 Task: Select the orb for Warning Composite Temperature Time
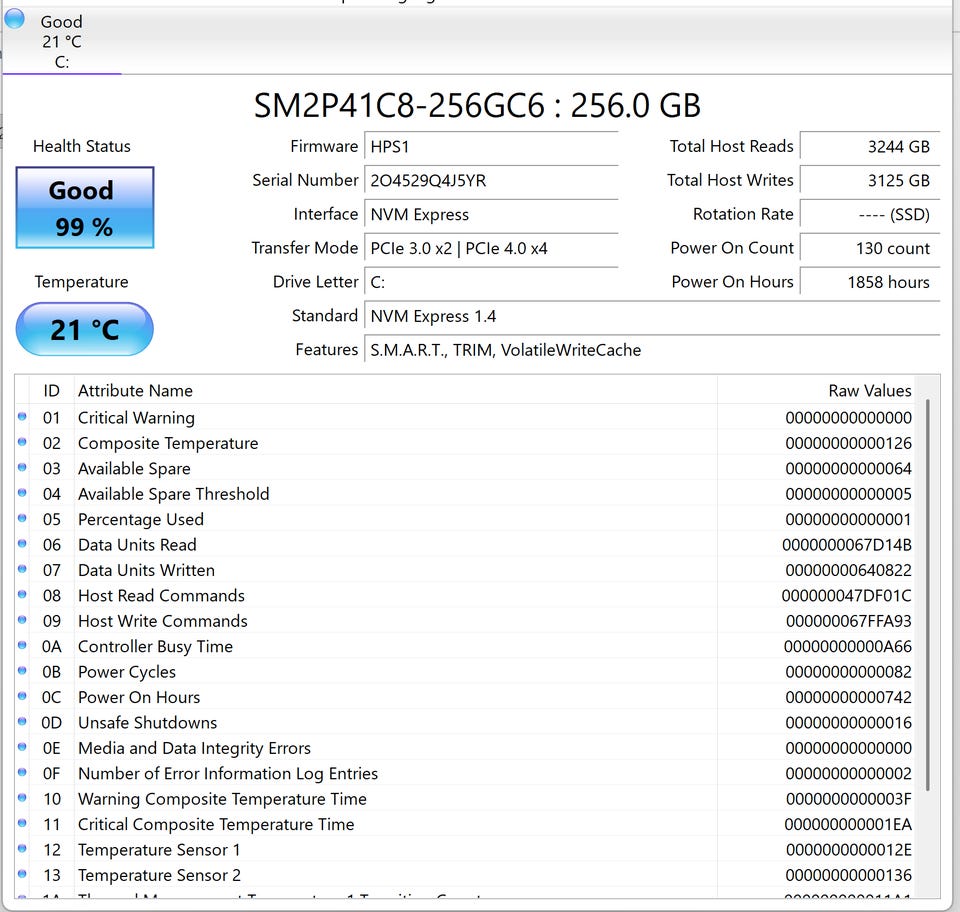tap(22, 798)
